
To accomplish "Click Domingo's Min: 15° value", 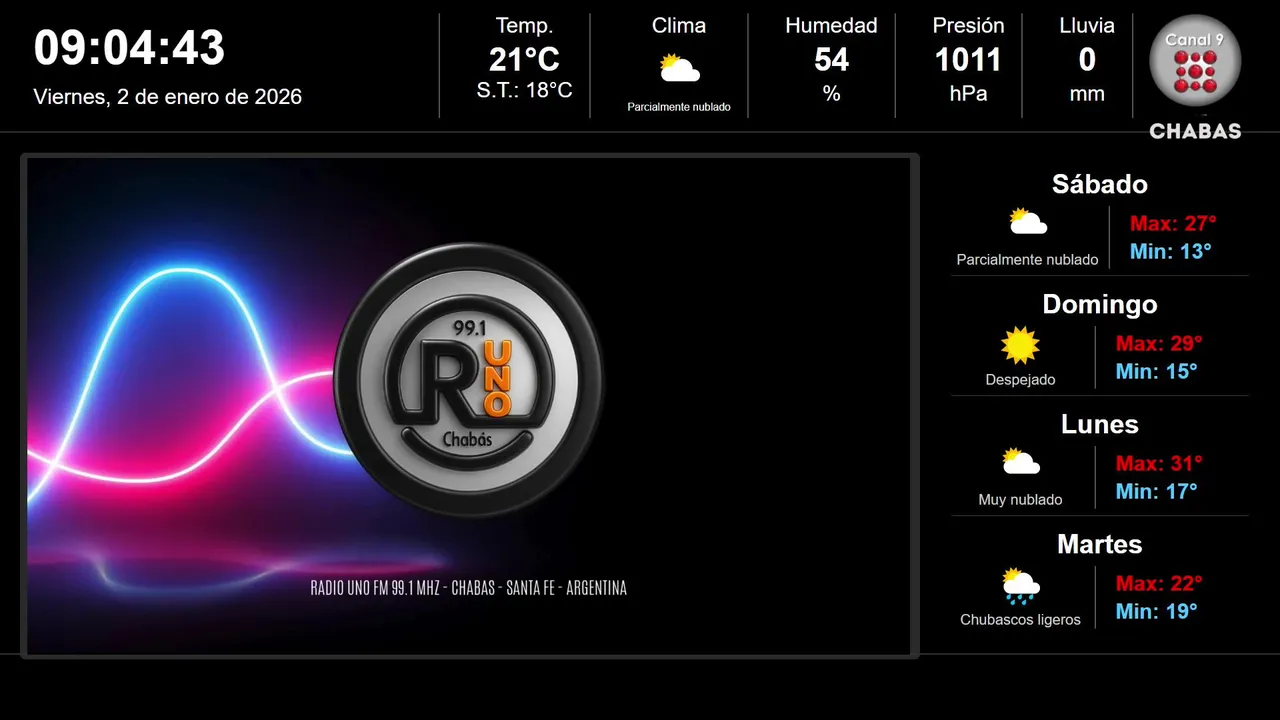I will 1156,371.
